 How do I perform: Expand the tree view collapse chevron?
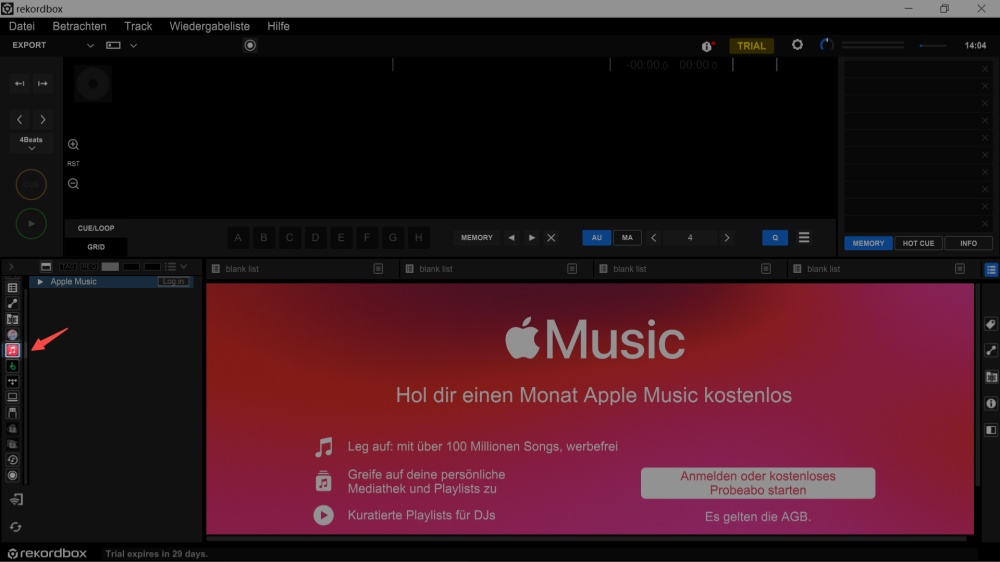tap(11, 267)
